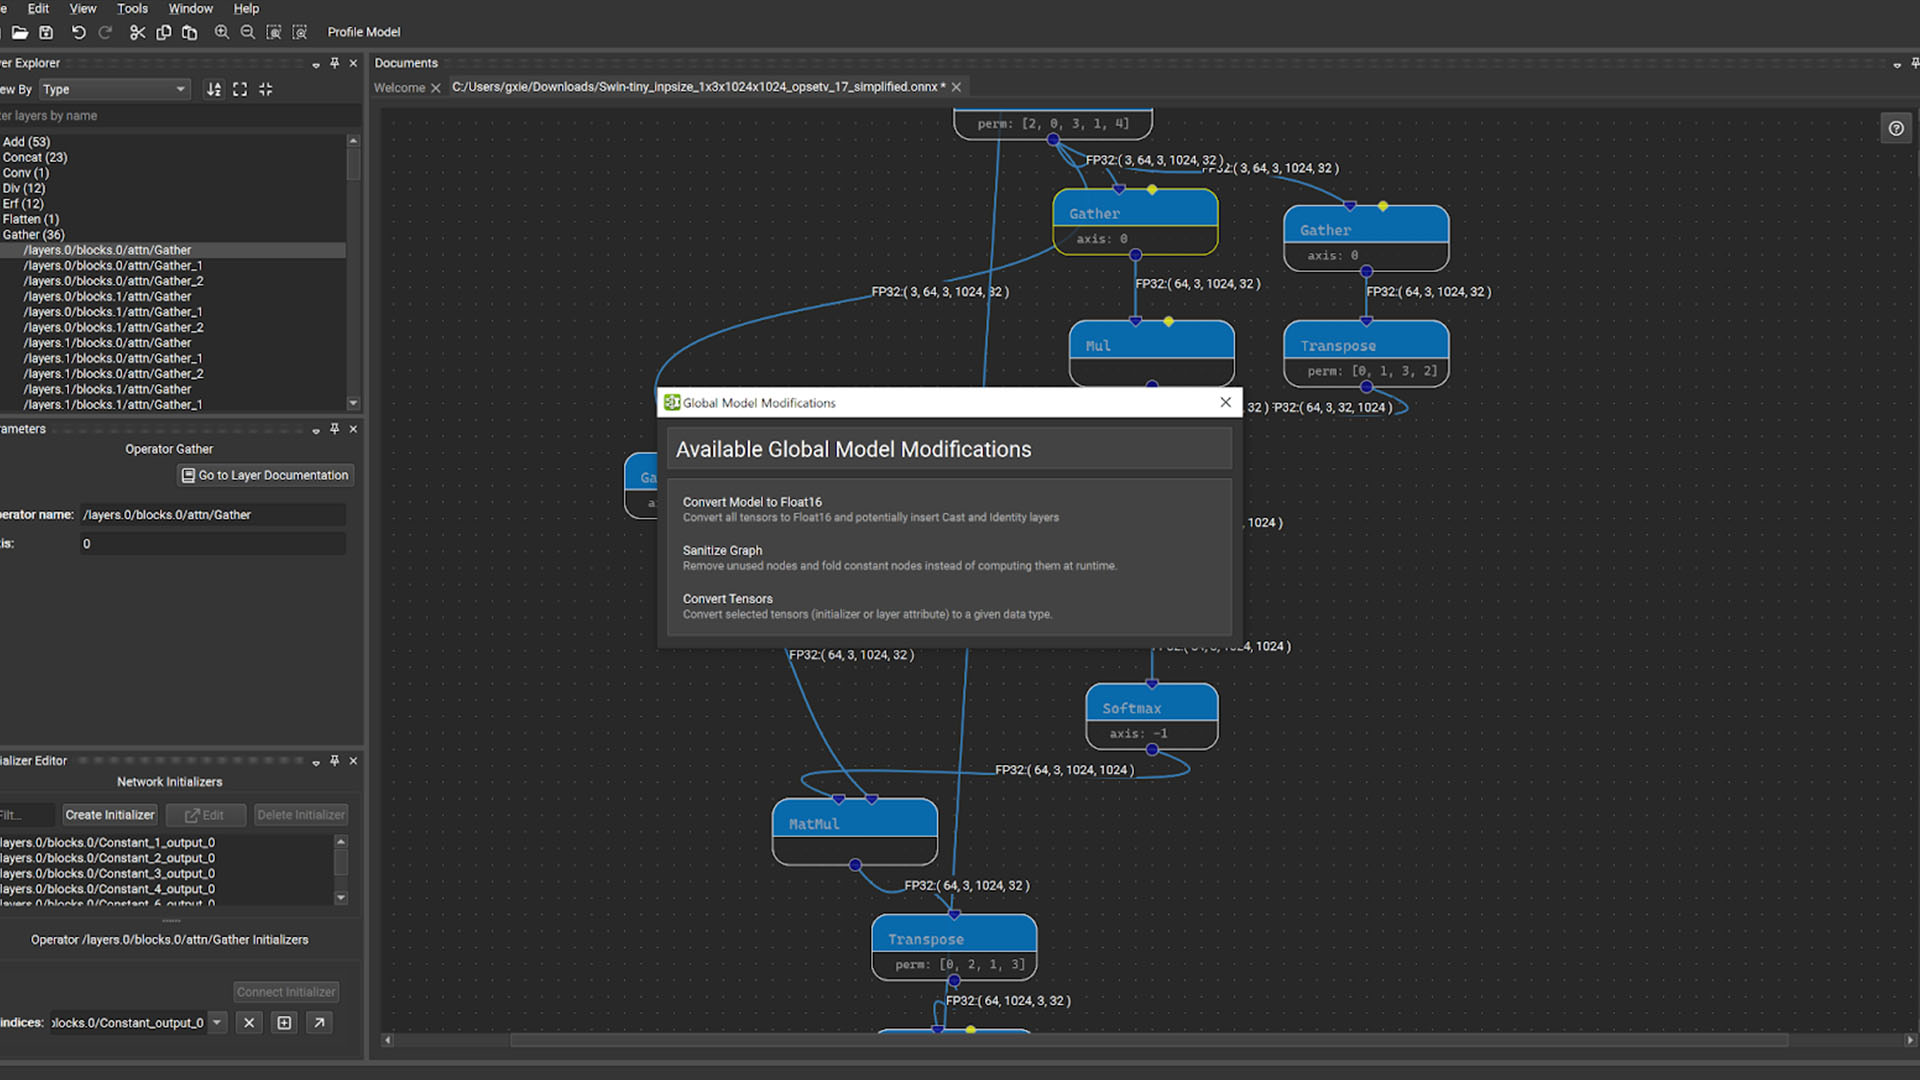1920x1080 pixels.
Task: Open the Documents panel options dropdown
Action: [x=1897, y=63]
